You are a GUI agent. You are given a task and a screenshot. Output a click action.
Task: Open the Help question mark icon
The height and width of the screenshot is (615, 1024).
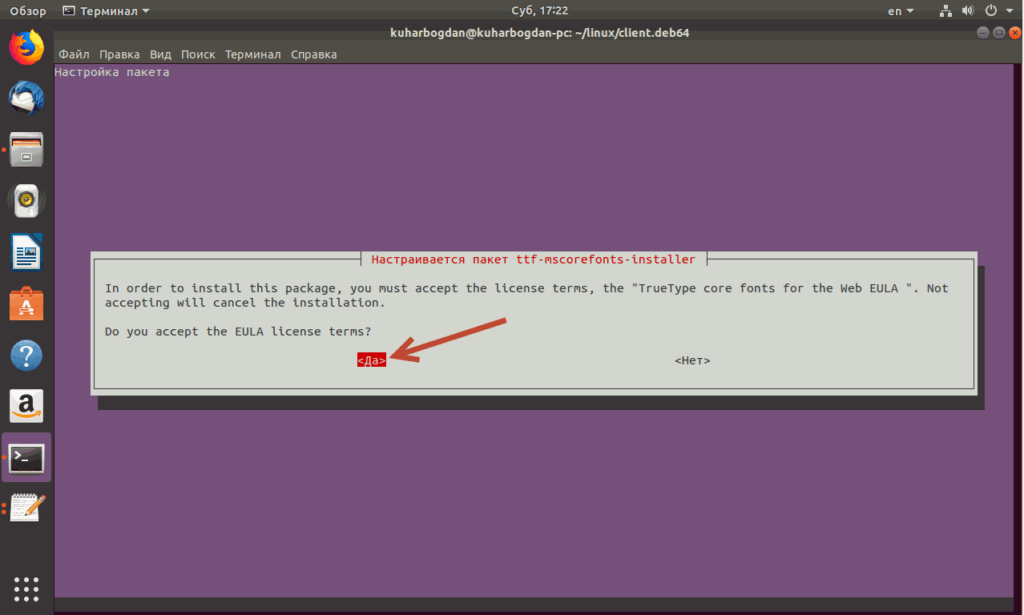(x=26, y=355)
